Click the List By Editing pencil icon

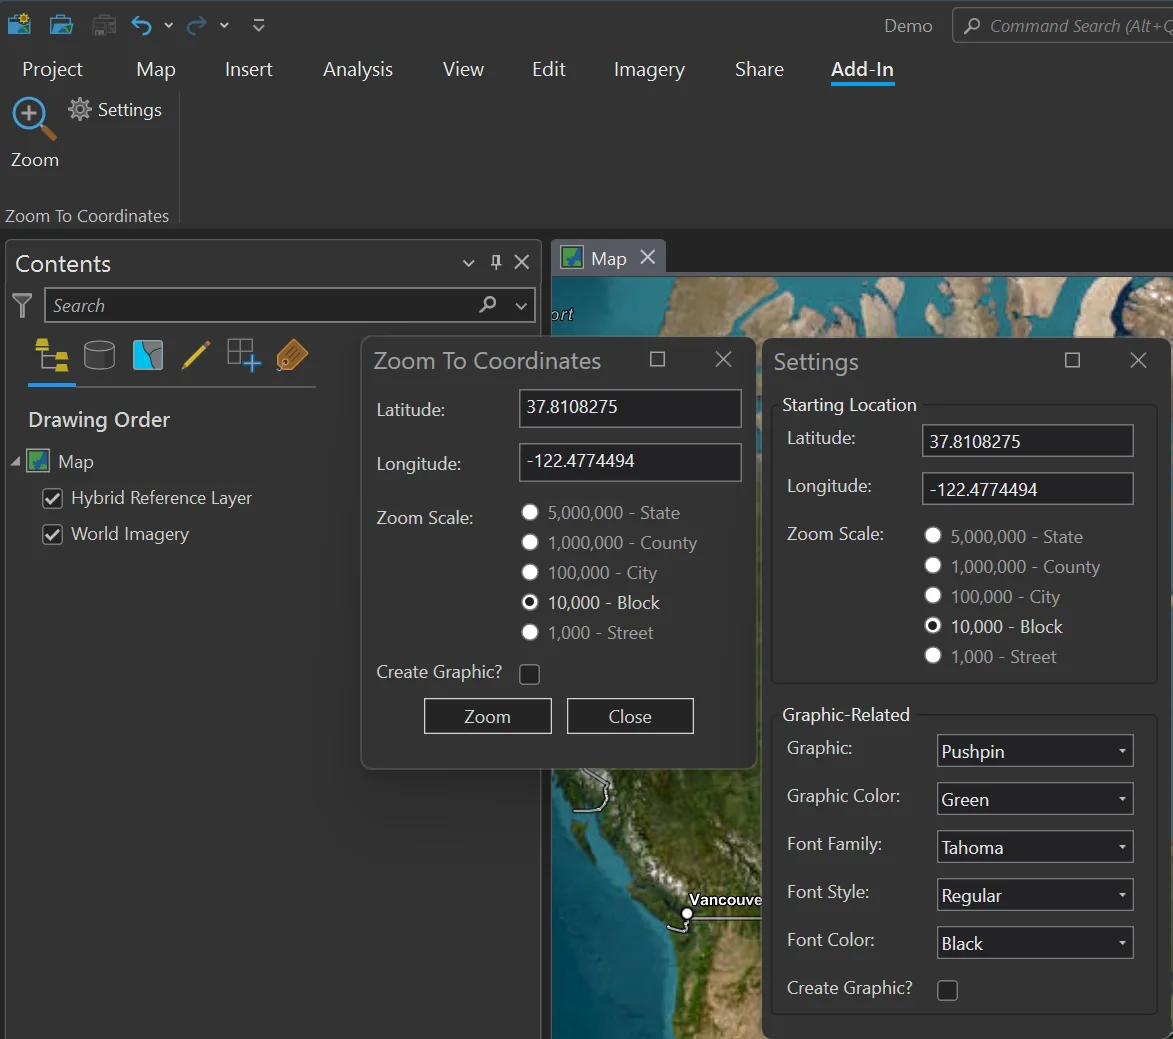click(x=196, y=354)
